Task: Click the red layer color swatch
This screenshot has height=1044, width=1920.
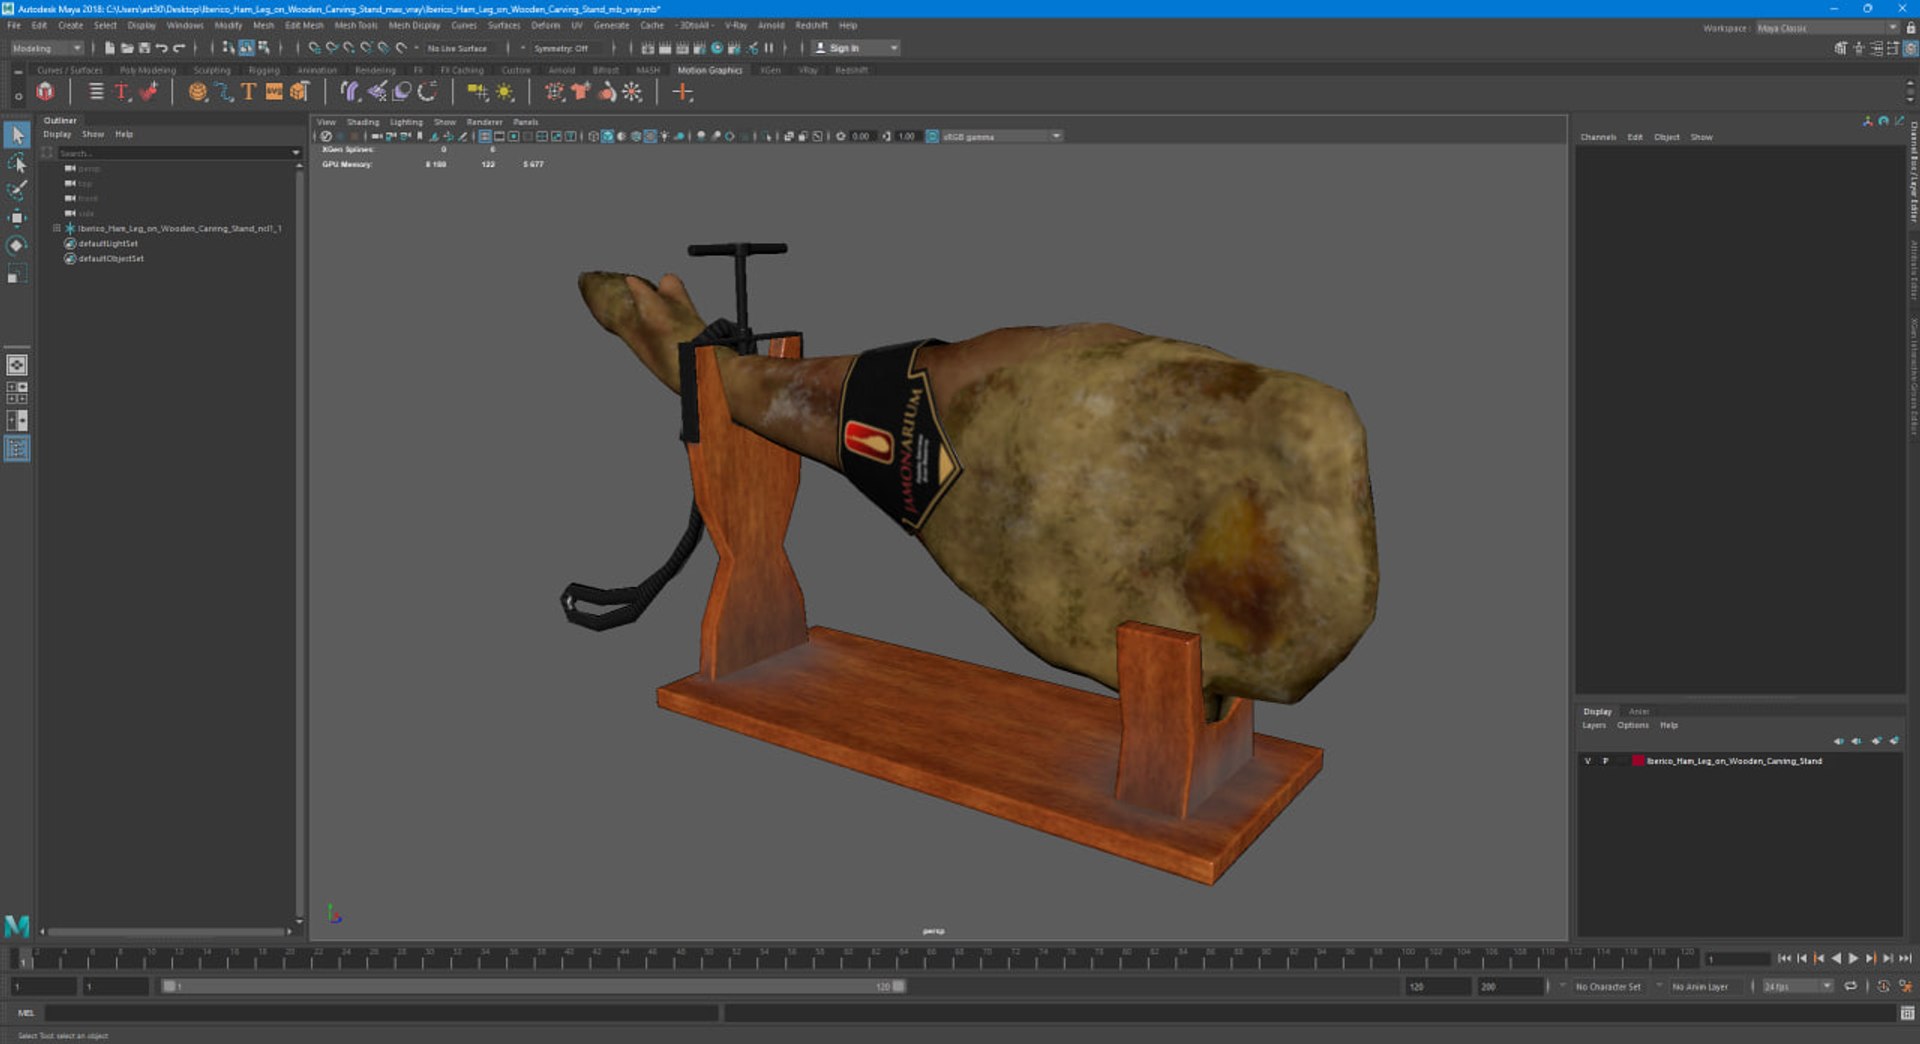Action: 1638,761
